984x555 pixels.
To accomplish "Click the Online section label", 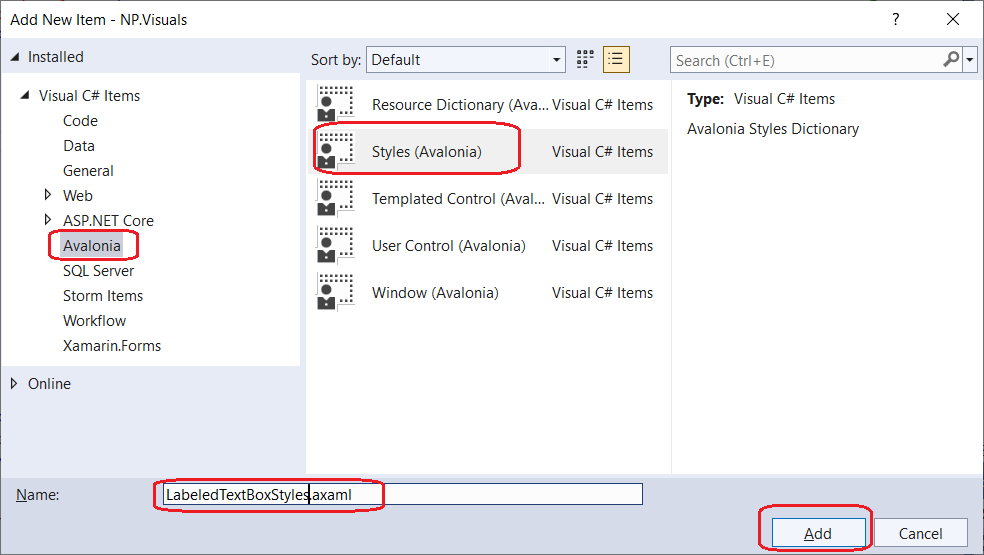I will click(x=49, y=384).
